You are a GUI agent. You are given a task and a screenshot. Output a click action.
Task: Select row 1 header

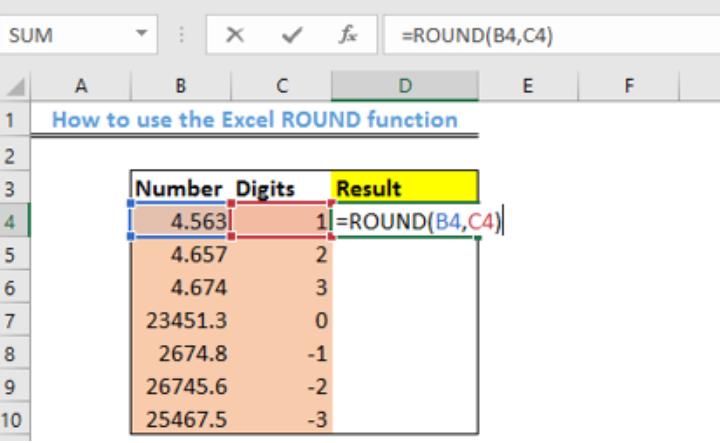pyautogui.click(x=15, y=120)
